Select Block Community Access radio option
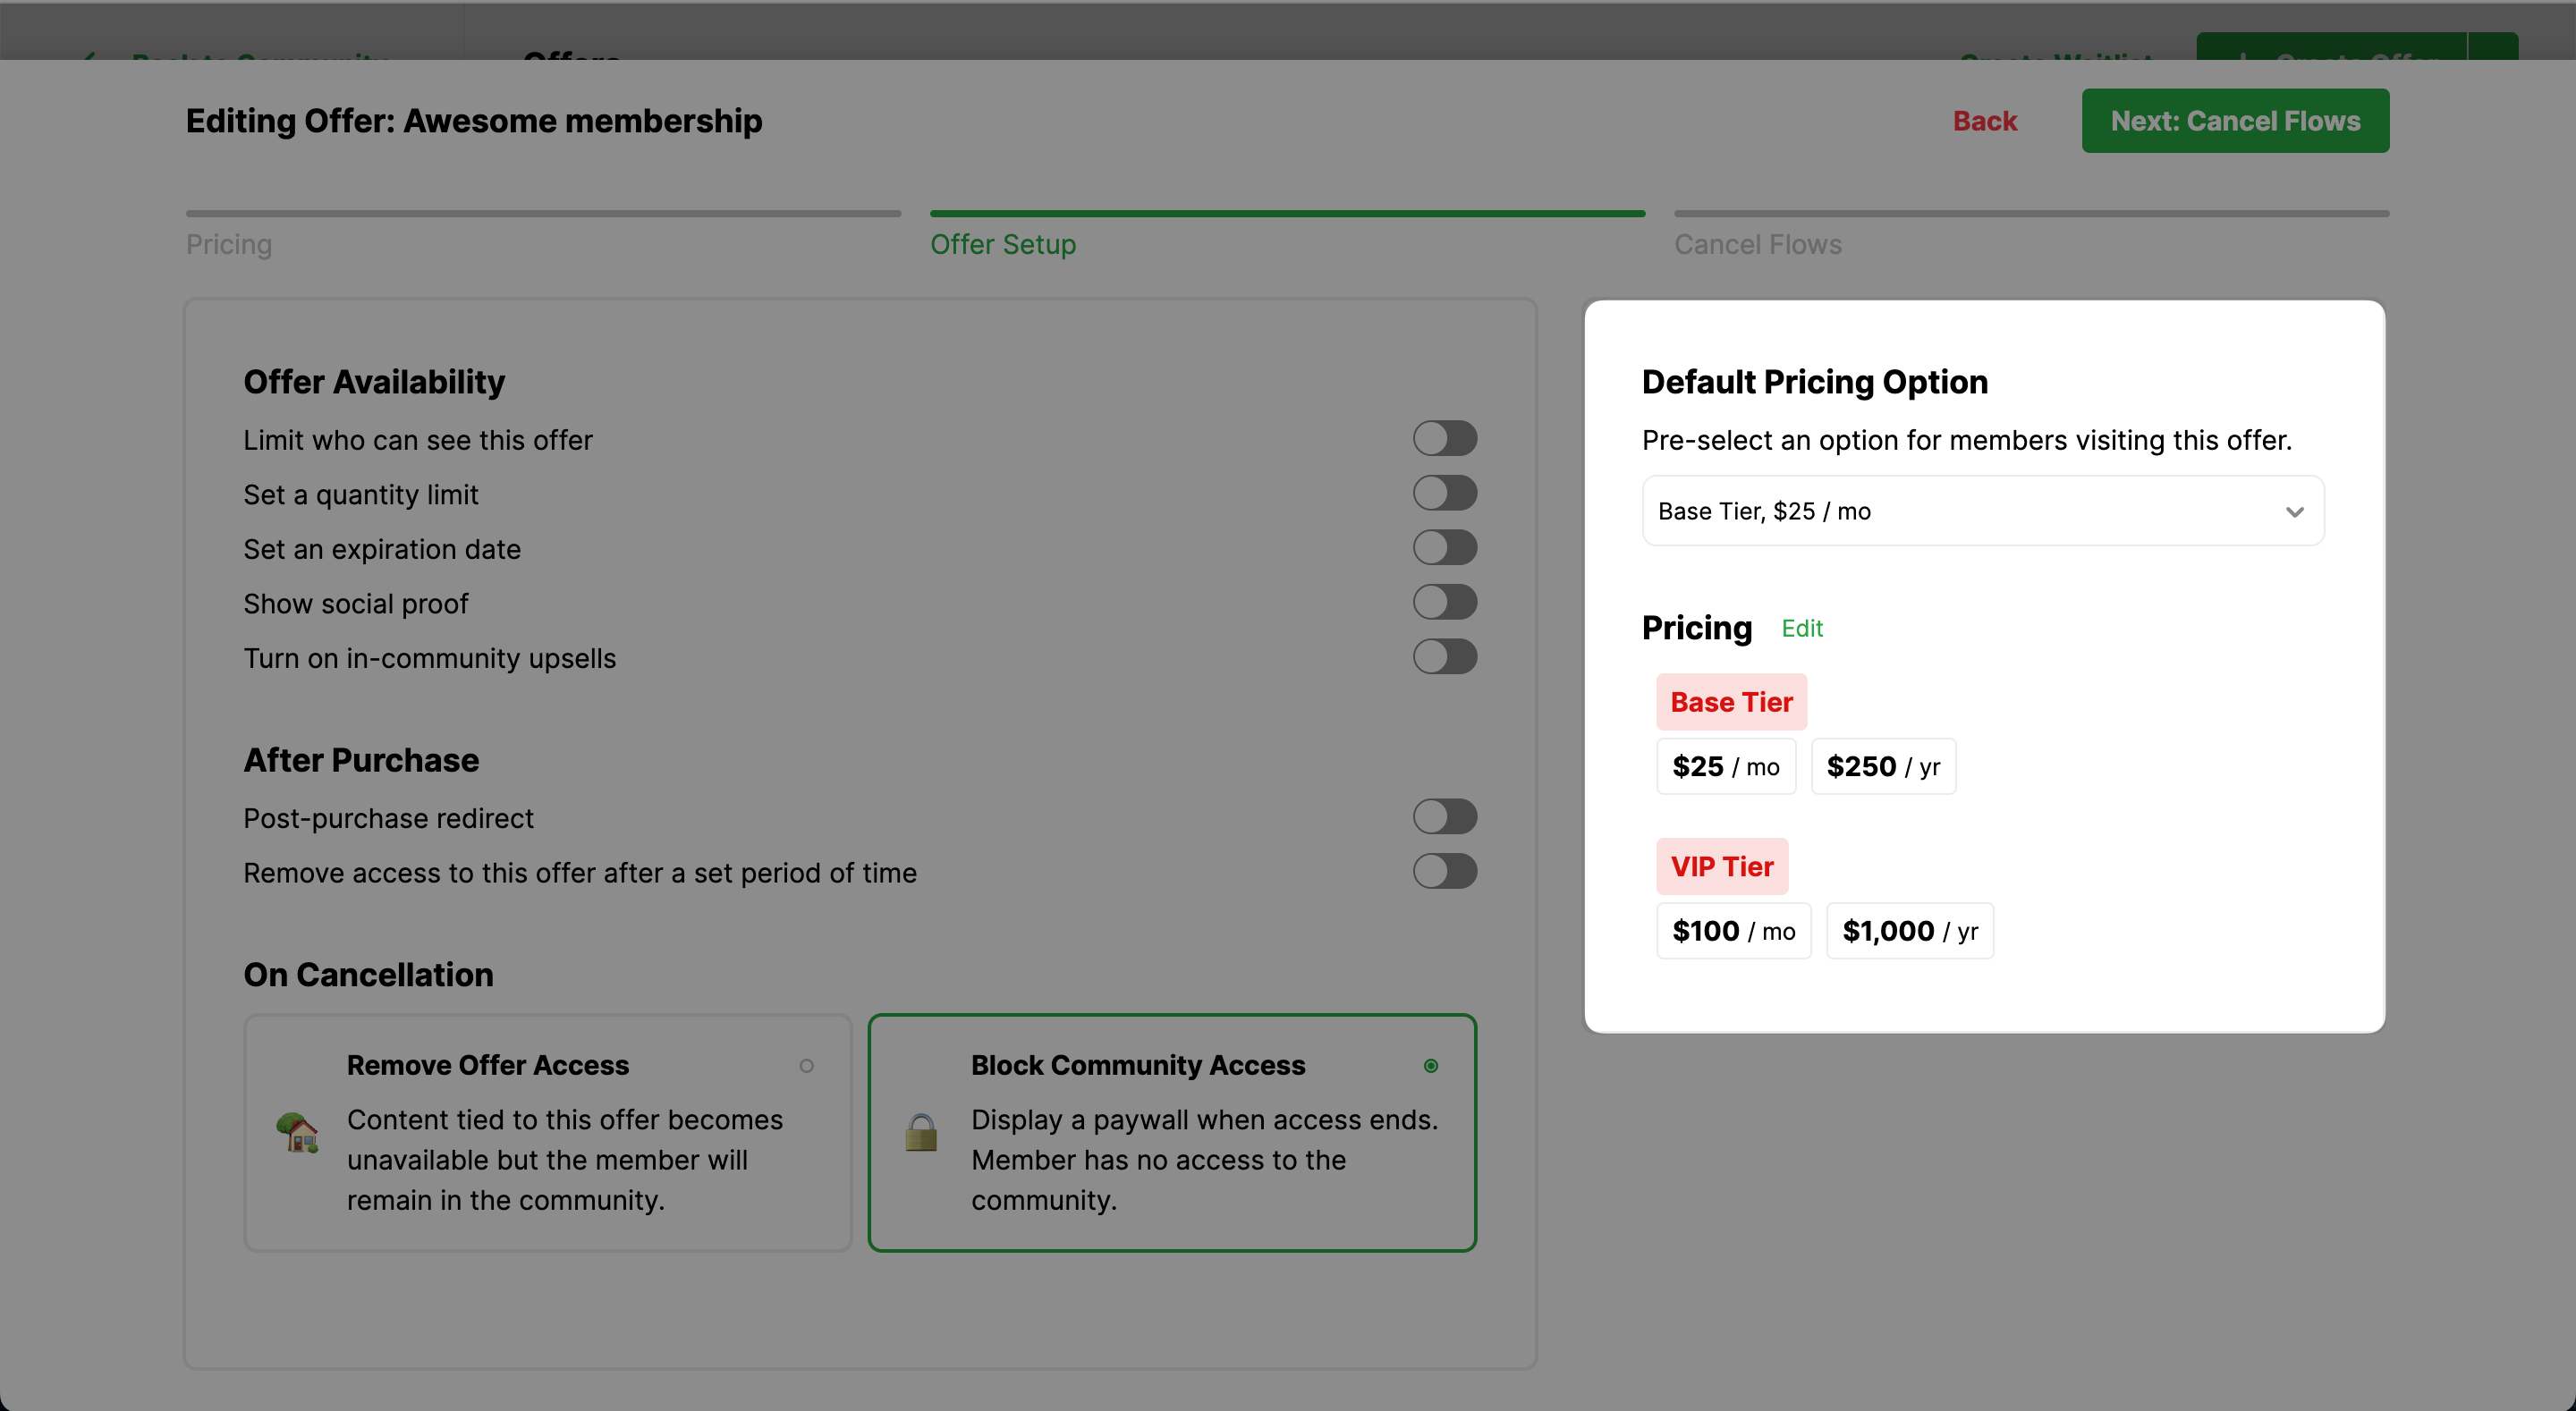Screen dimensions: 2576x1411 (x=1431, y=1066)
